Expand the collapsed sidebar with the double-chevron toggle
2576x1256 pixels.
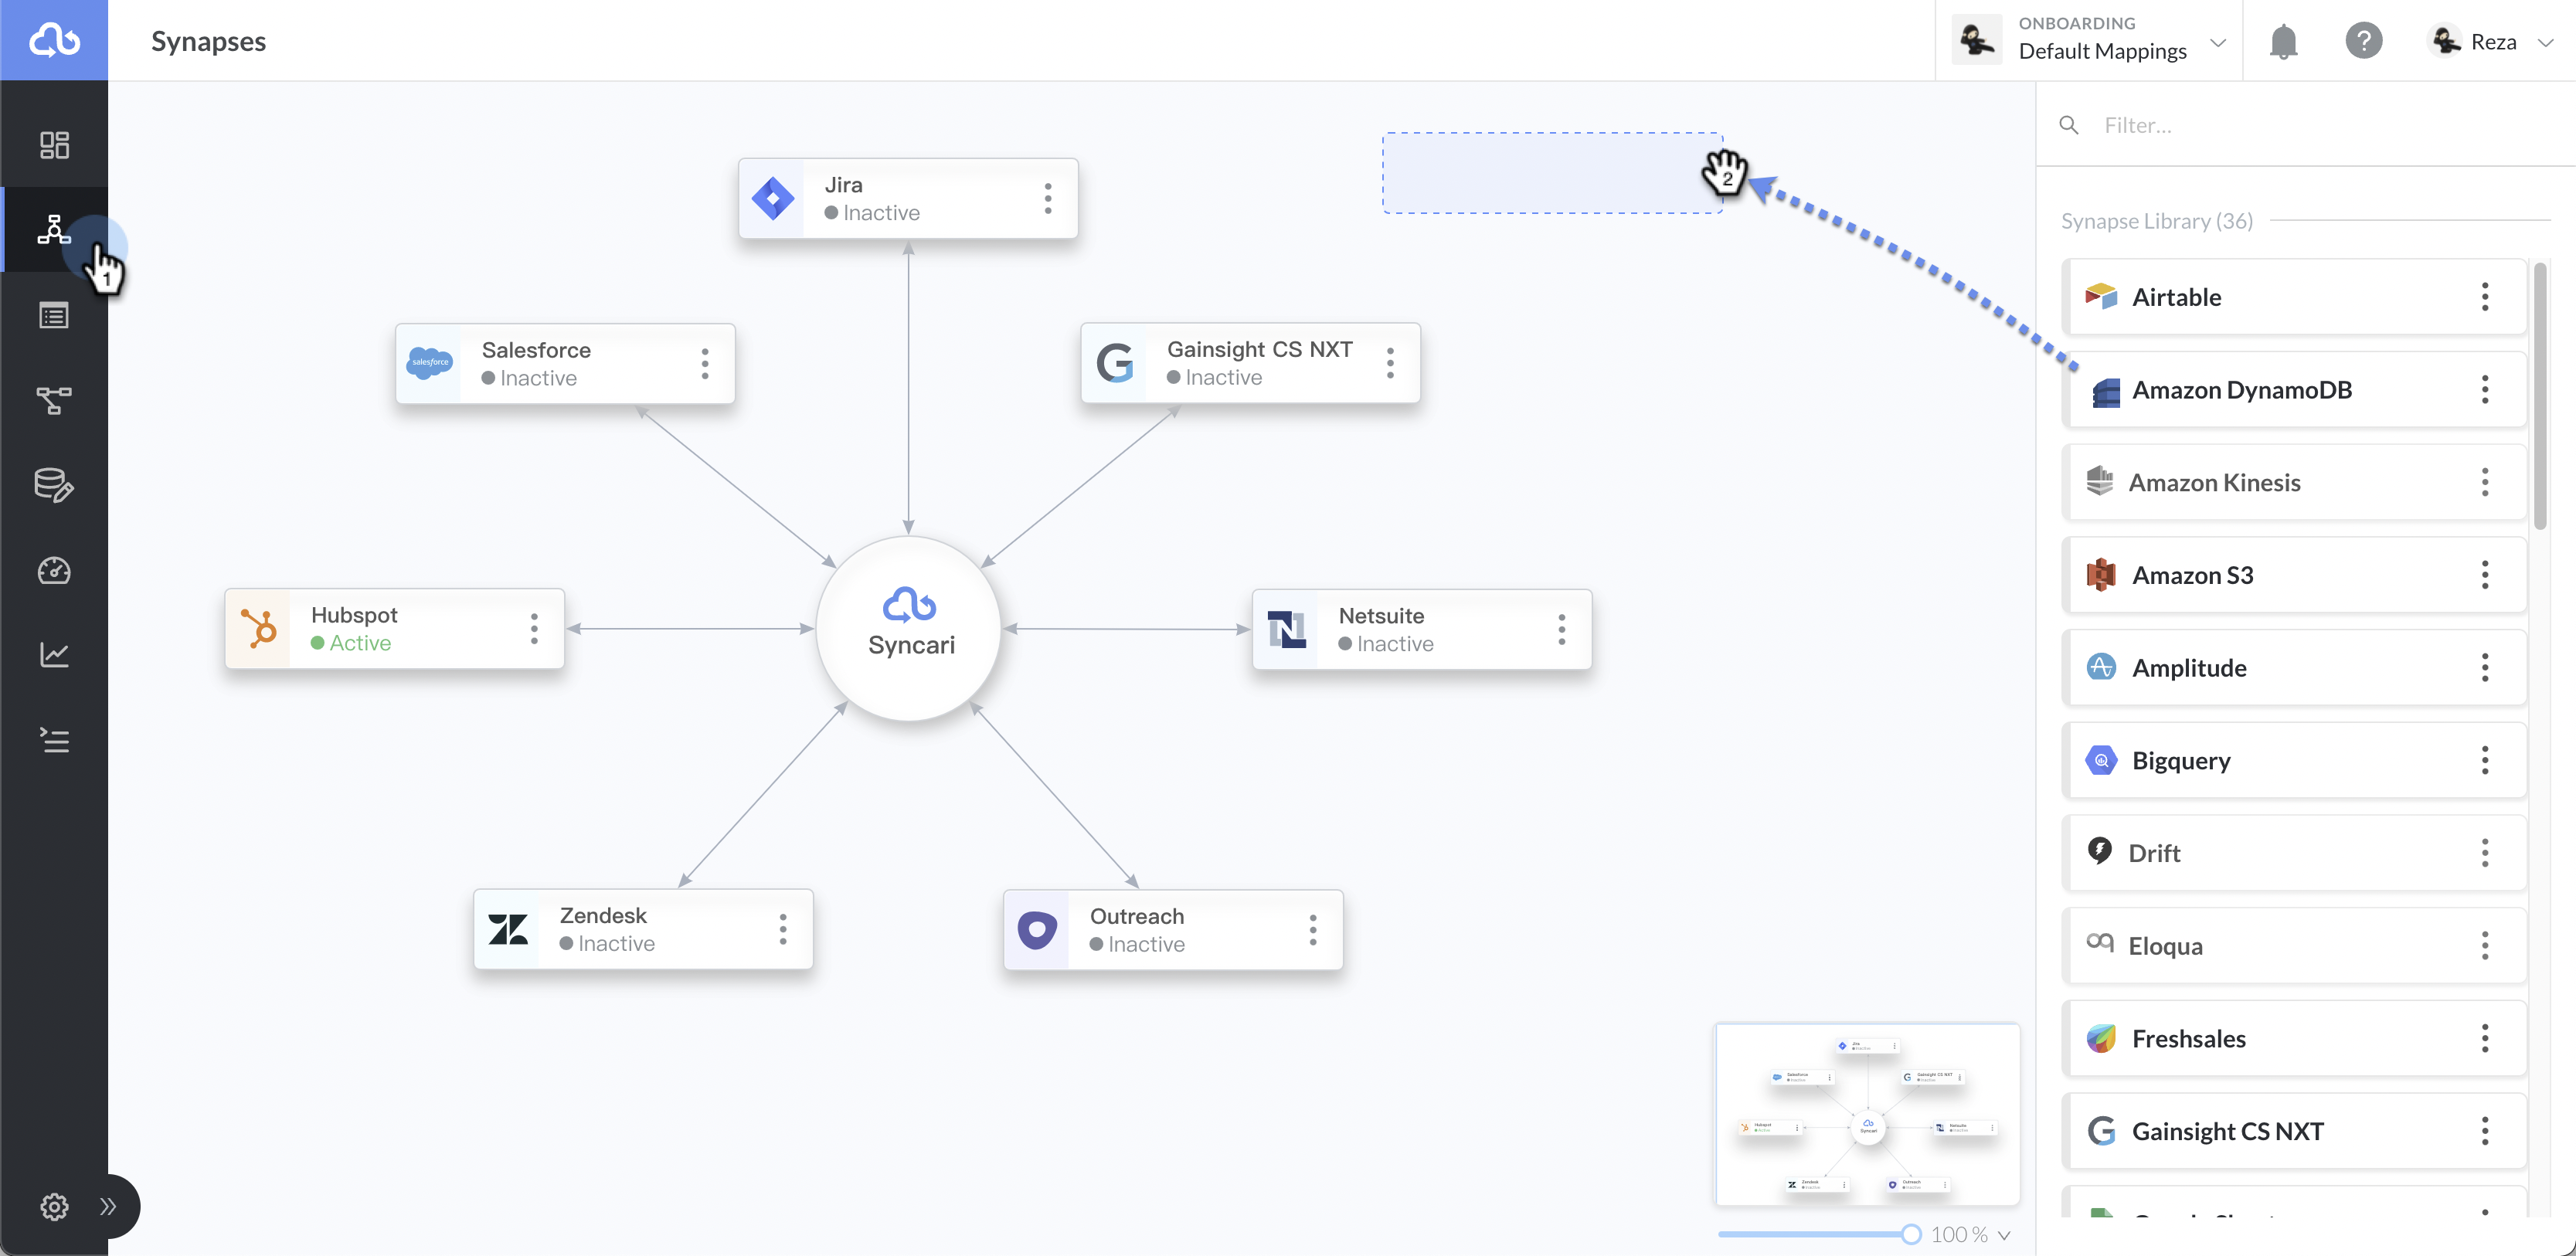(x=110, y=1207)
